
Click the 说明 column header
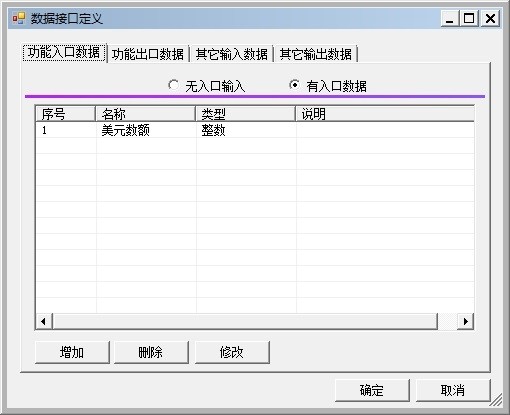tap(385, 114)
